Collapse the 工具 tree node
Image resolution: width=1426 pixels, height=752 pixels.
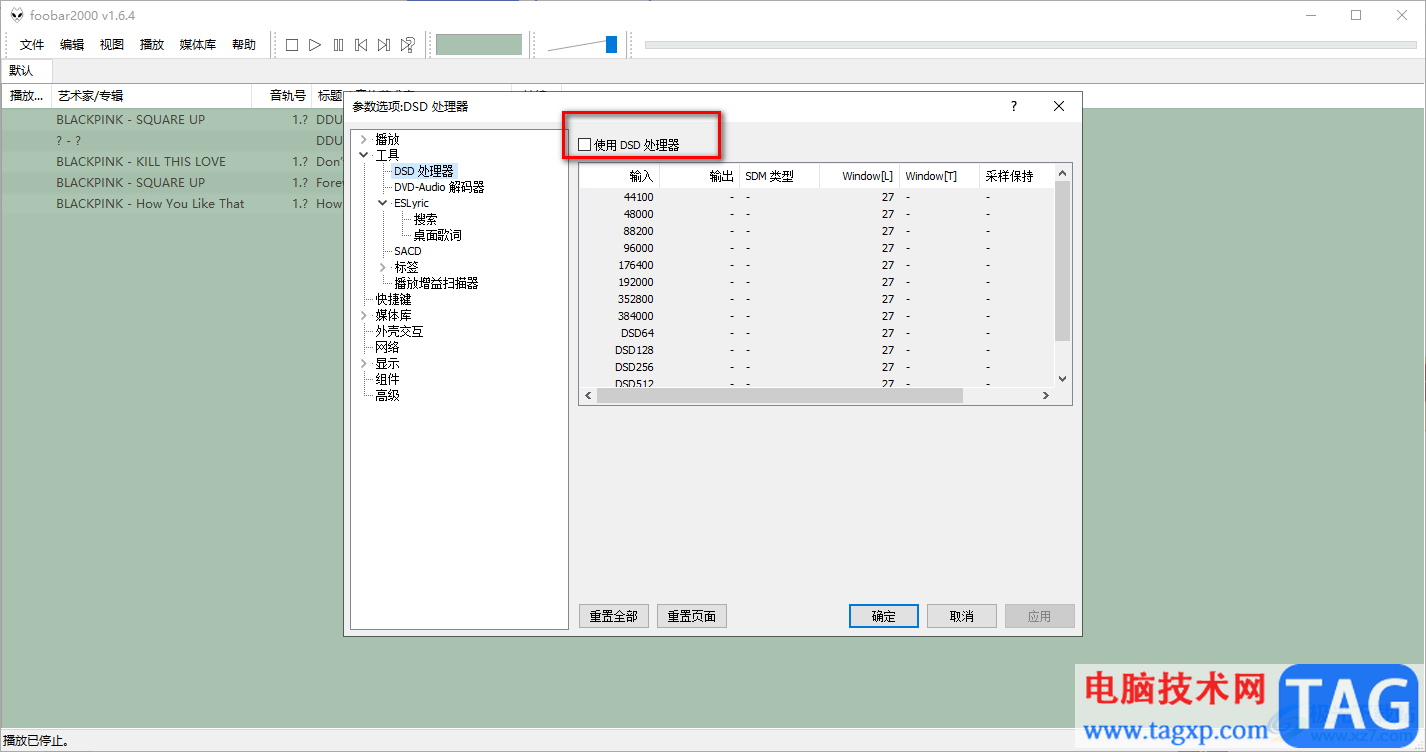coord(364,155)
